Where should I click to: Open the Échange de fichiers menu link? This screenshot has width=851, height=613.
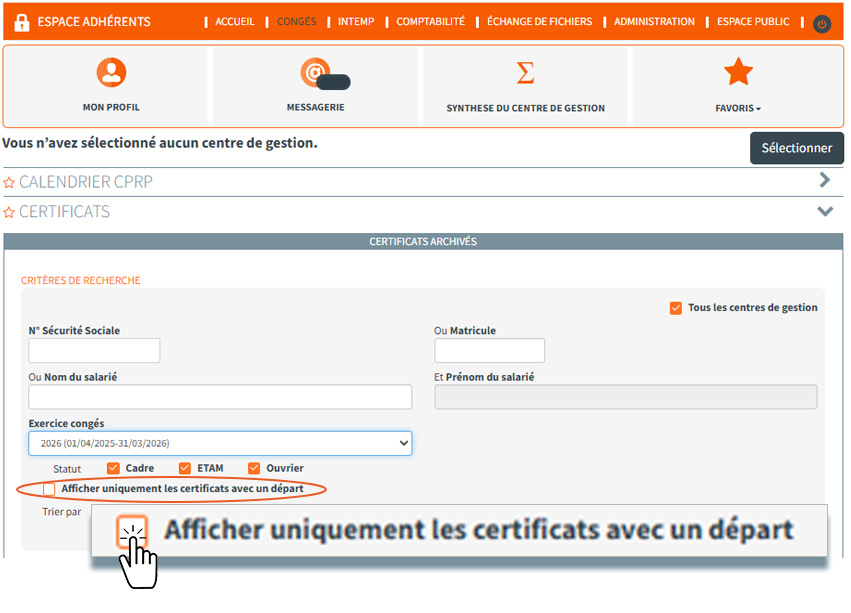[x=539, y=22]
